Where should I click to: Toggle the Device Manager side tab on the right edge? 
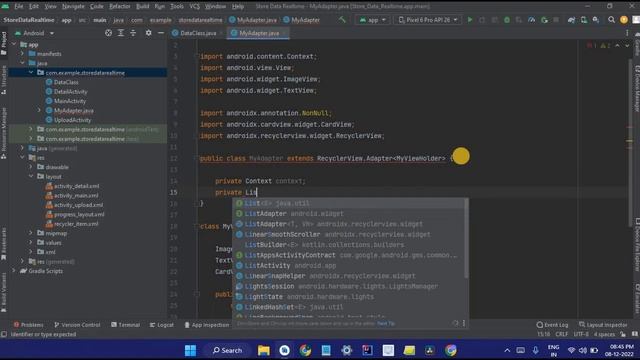click(636, 88)
